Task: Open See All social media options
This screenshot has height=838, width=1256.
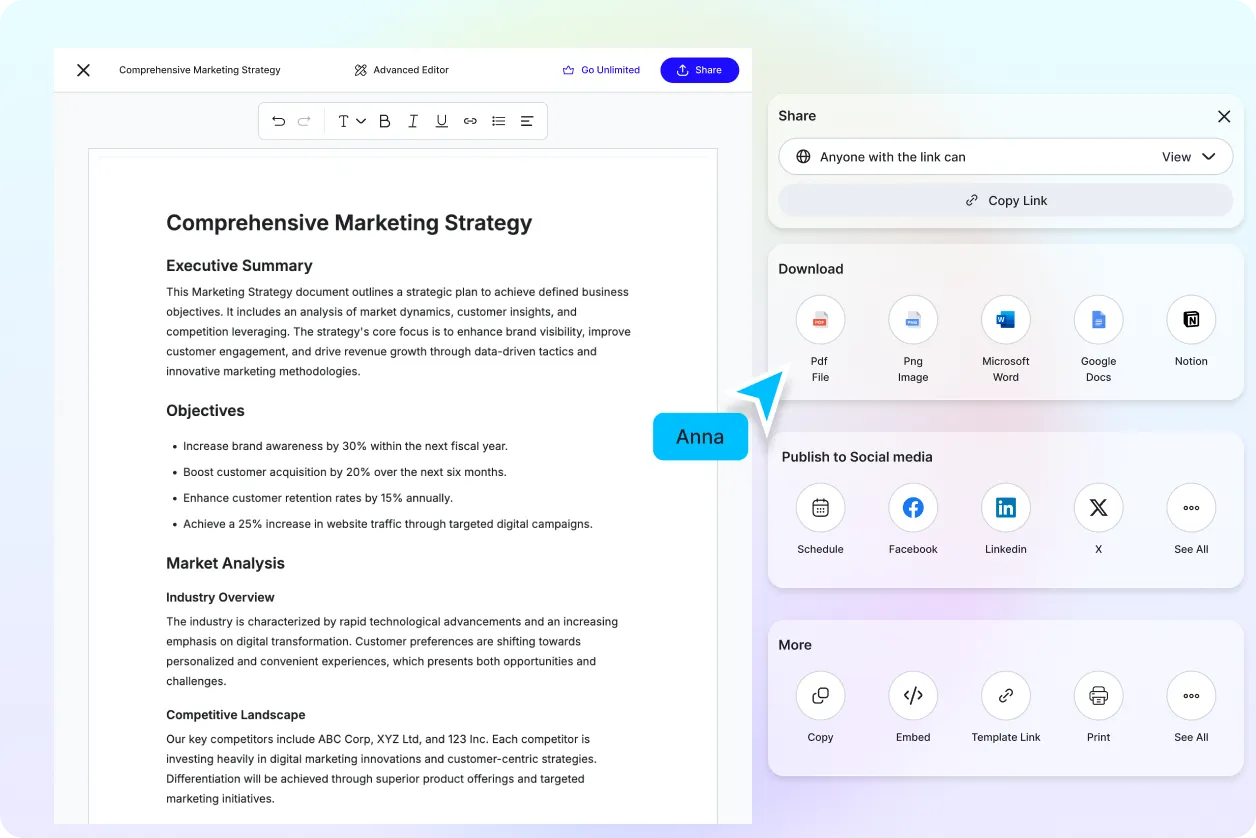Action: 1190,507
